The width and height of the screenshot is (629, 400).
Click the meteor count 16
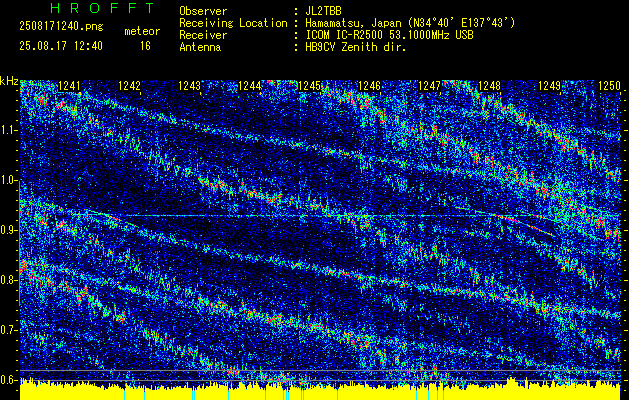click(x=145, y=46)
